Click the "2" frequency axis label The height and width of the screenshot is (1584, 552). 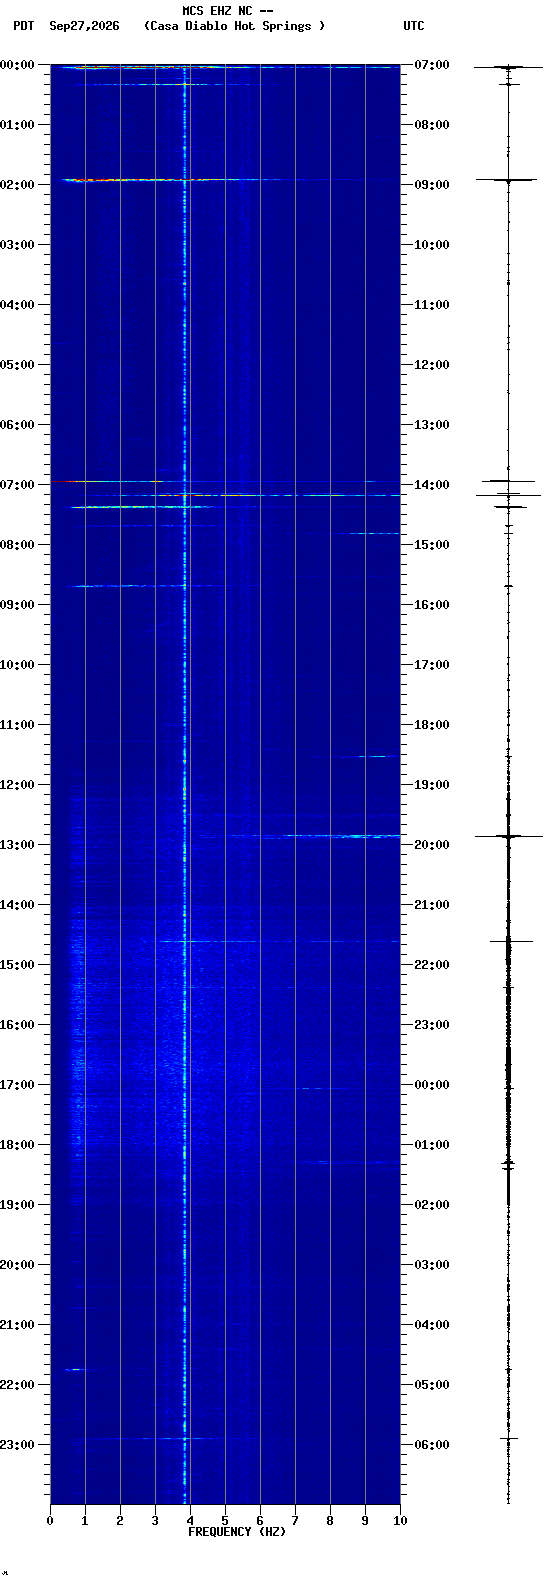120,1521
